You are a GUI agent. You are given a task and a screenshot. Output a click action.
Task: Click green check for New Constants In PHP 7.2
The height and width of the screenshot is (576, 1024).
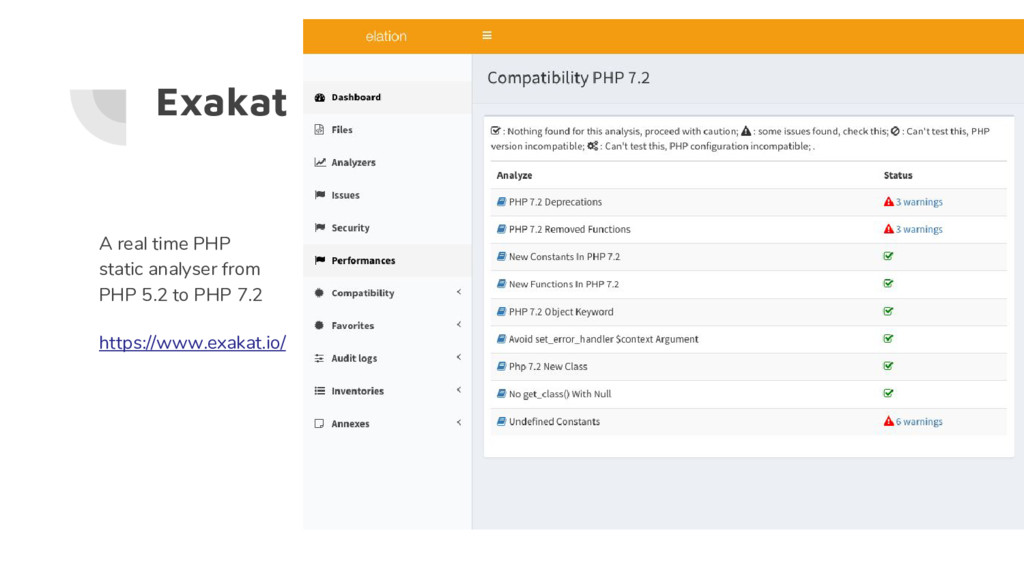click(888, 256)
